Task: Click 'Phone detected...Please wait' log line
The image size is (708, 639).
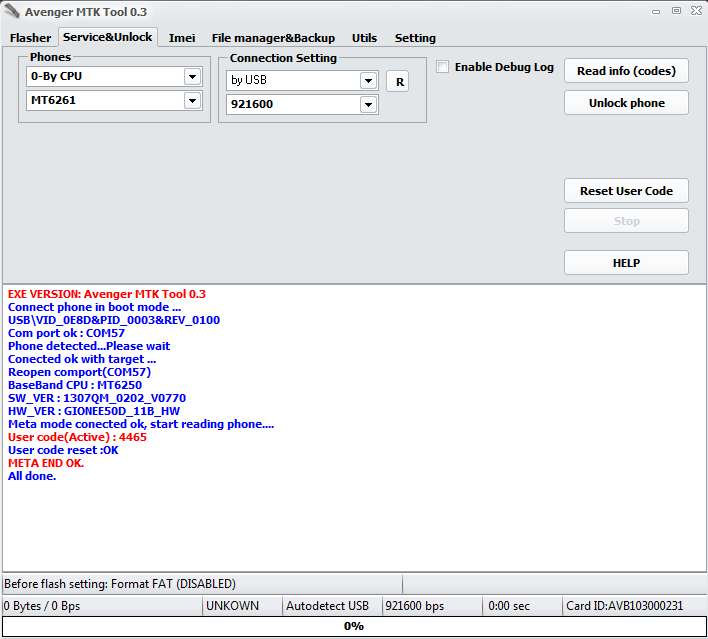Action: [x=89, y=346]
